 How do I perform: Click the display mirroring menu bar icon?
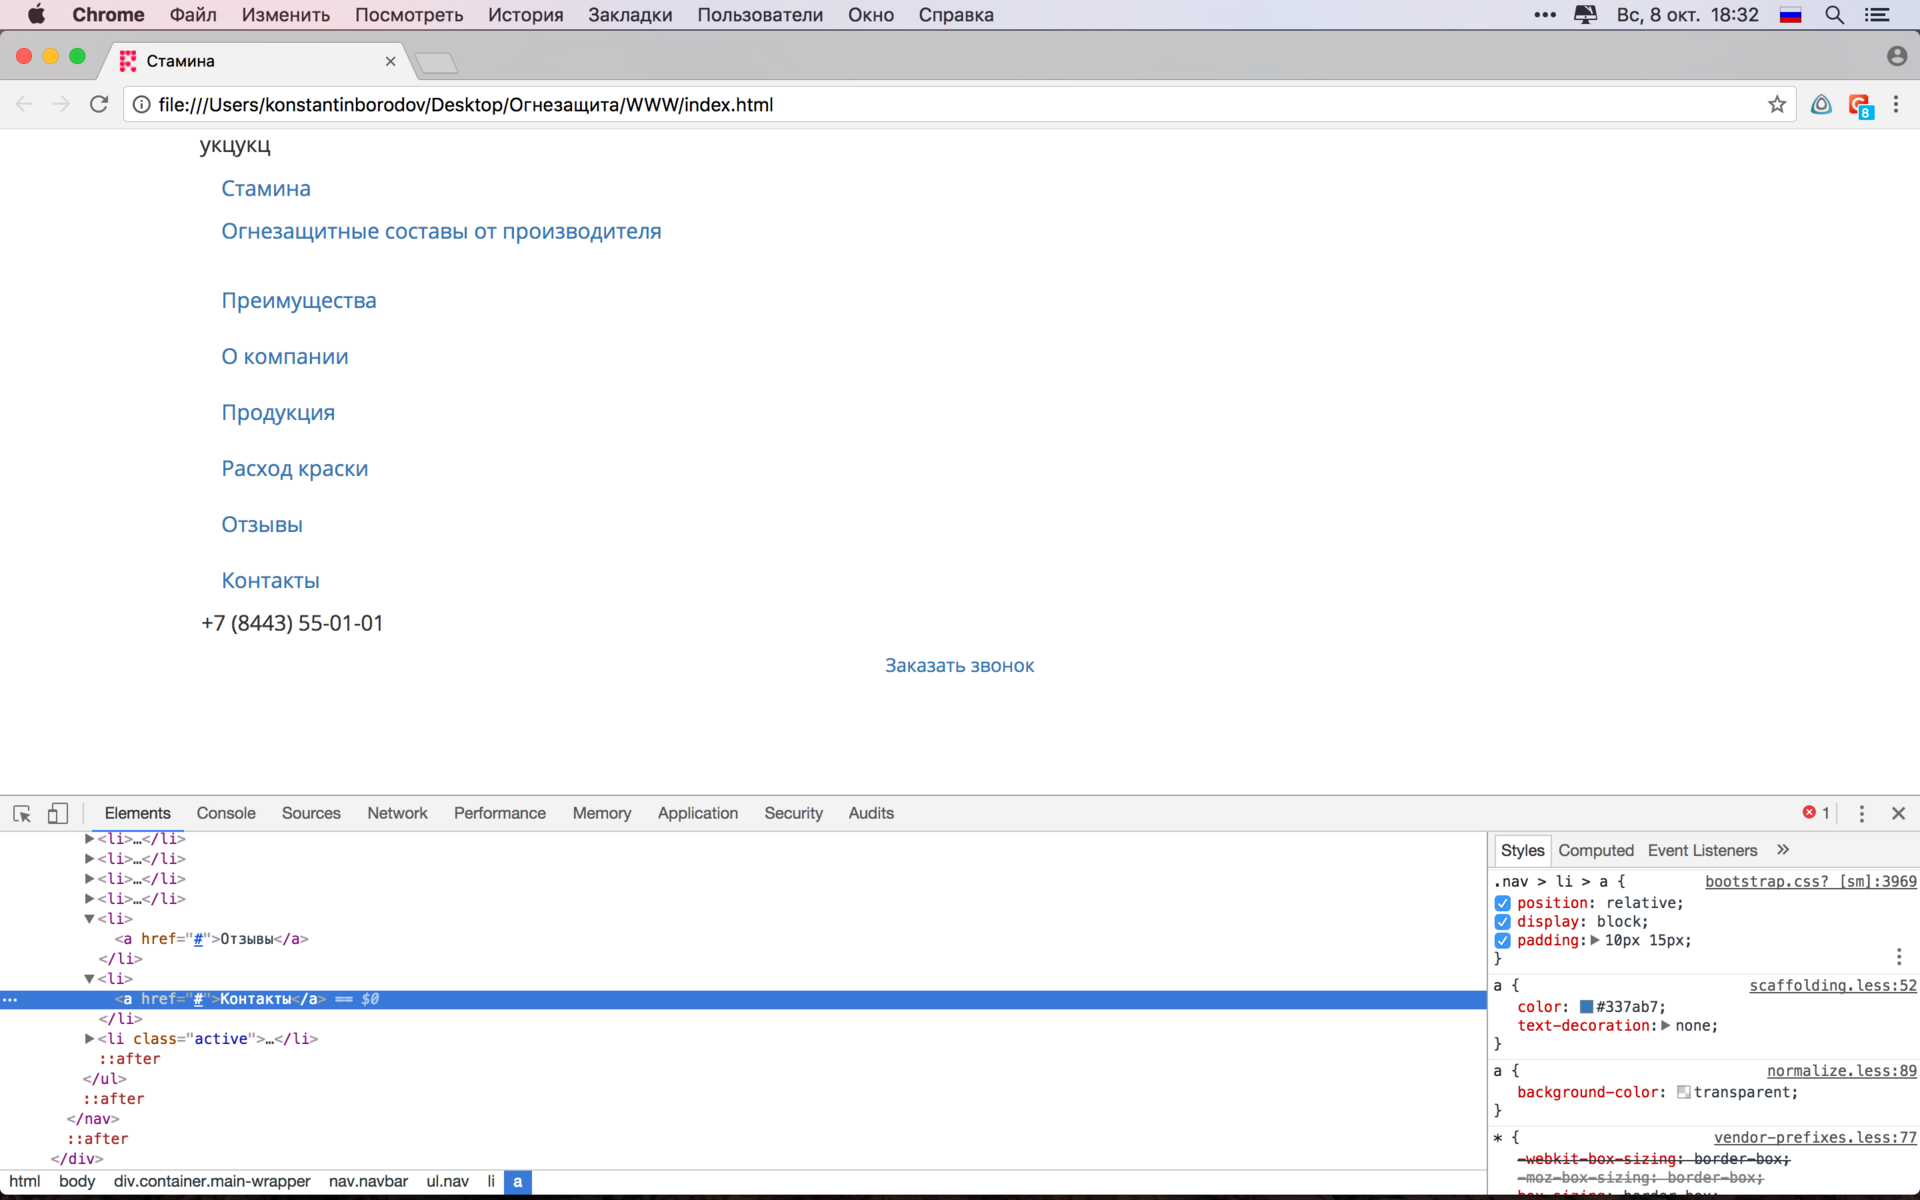[1585, 15]
